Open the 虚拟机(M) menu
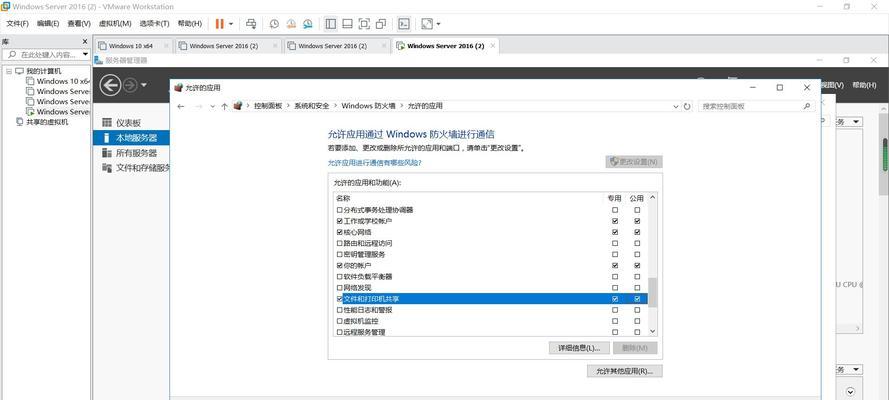Viewport: 889px width, 400px height. [x=115, y=24]
